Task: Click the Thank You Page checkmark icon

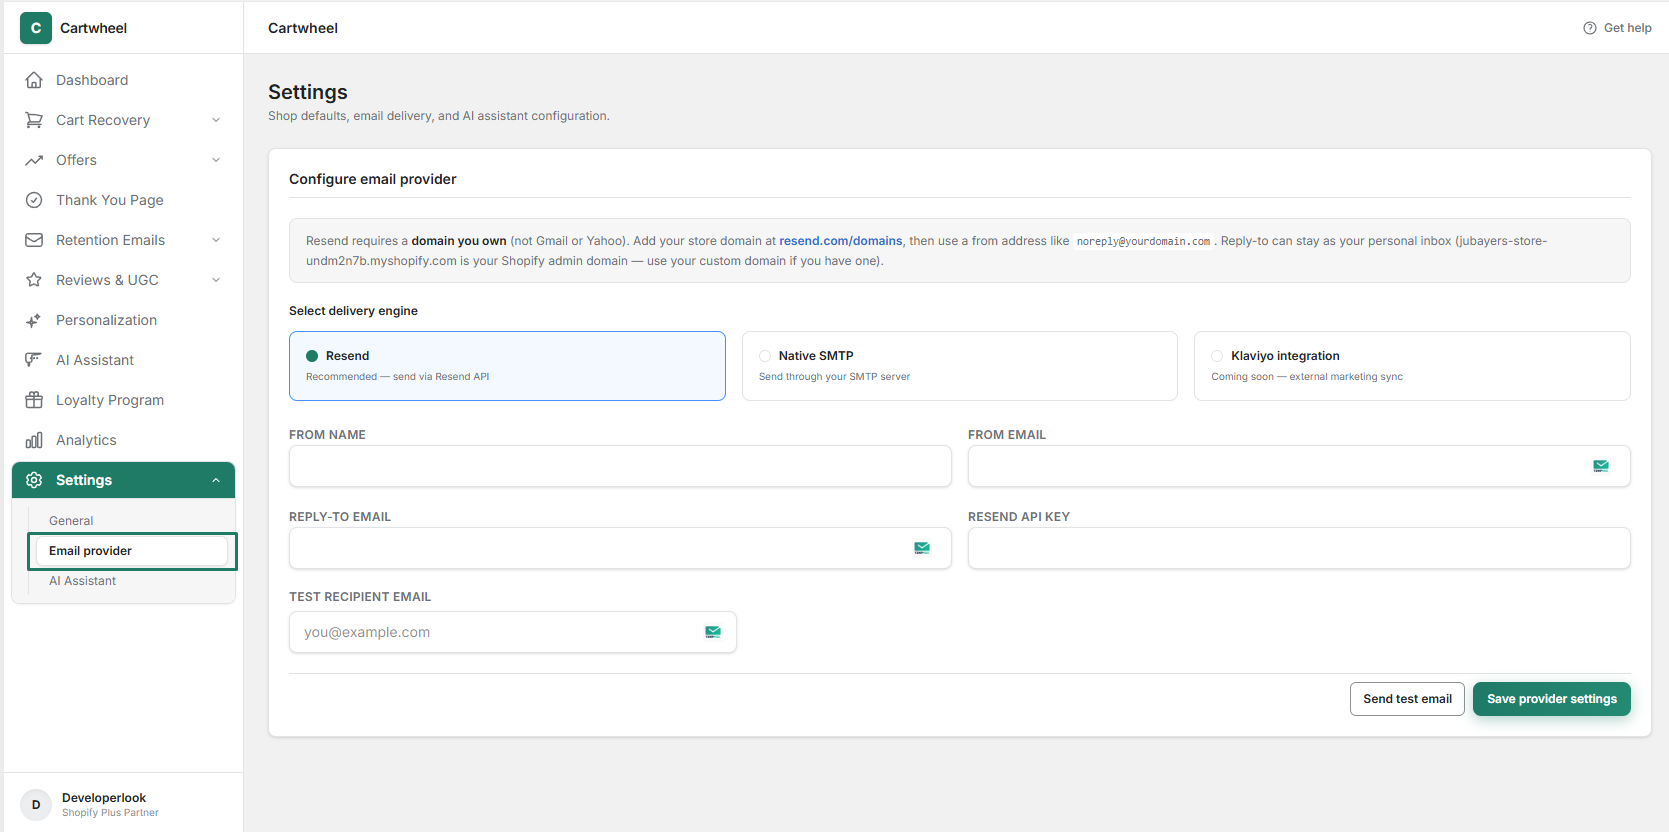Action: [x=34, y=200]
